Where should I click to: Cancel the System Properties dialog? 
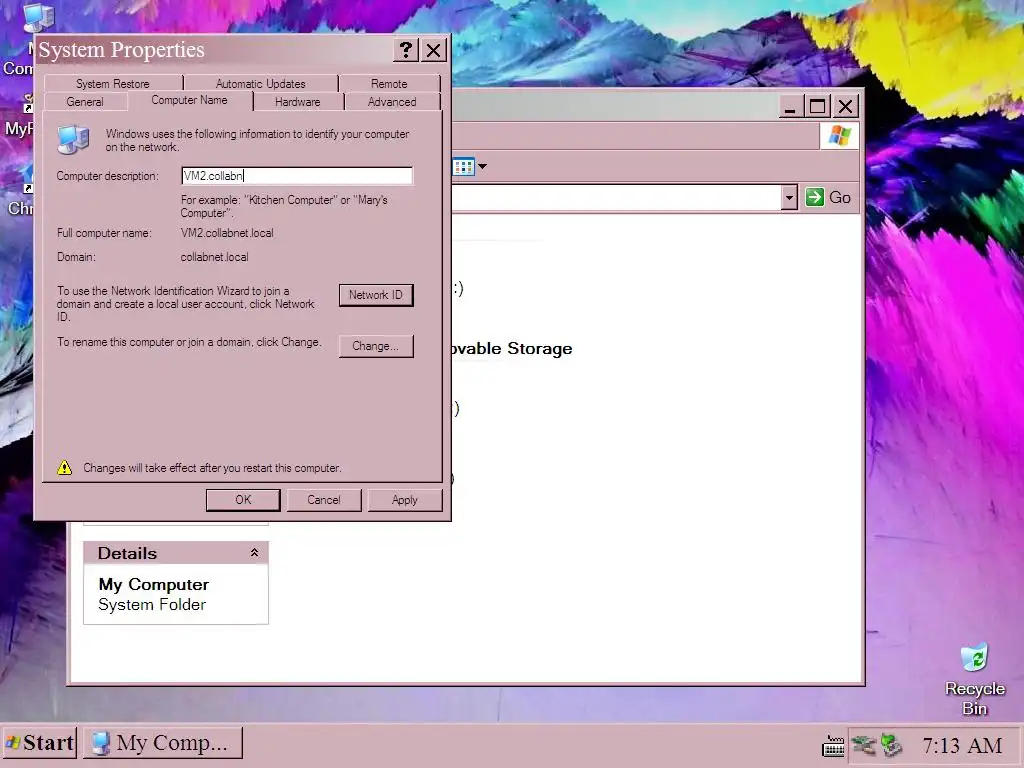(324, 500)
